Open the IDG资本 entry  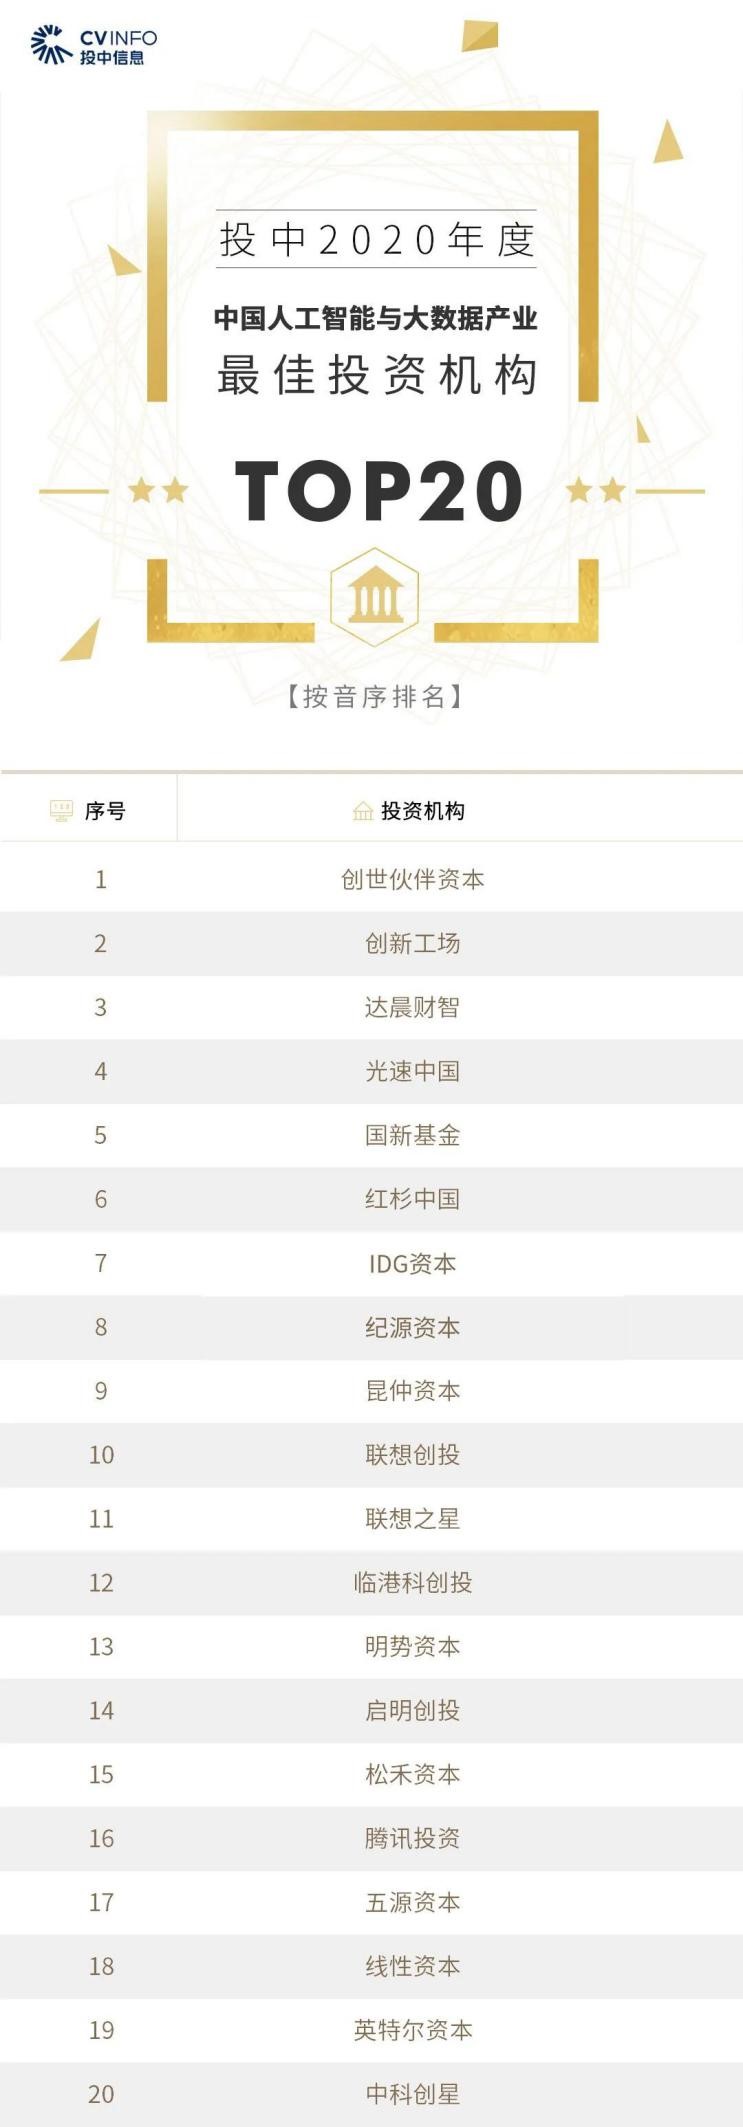click(x=412, y=1263)
